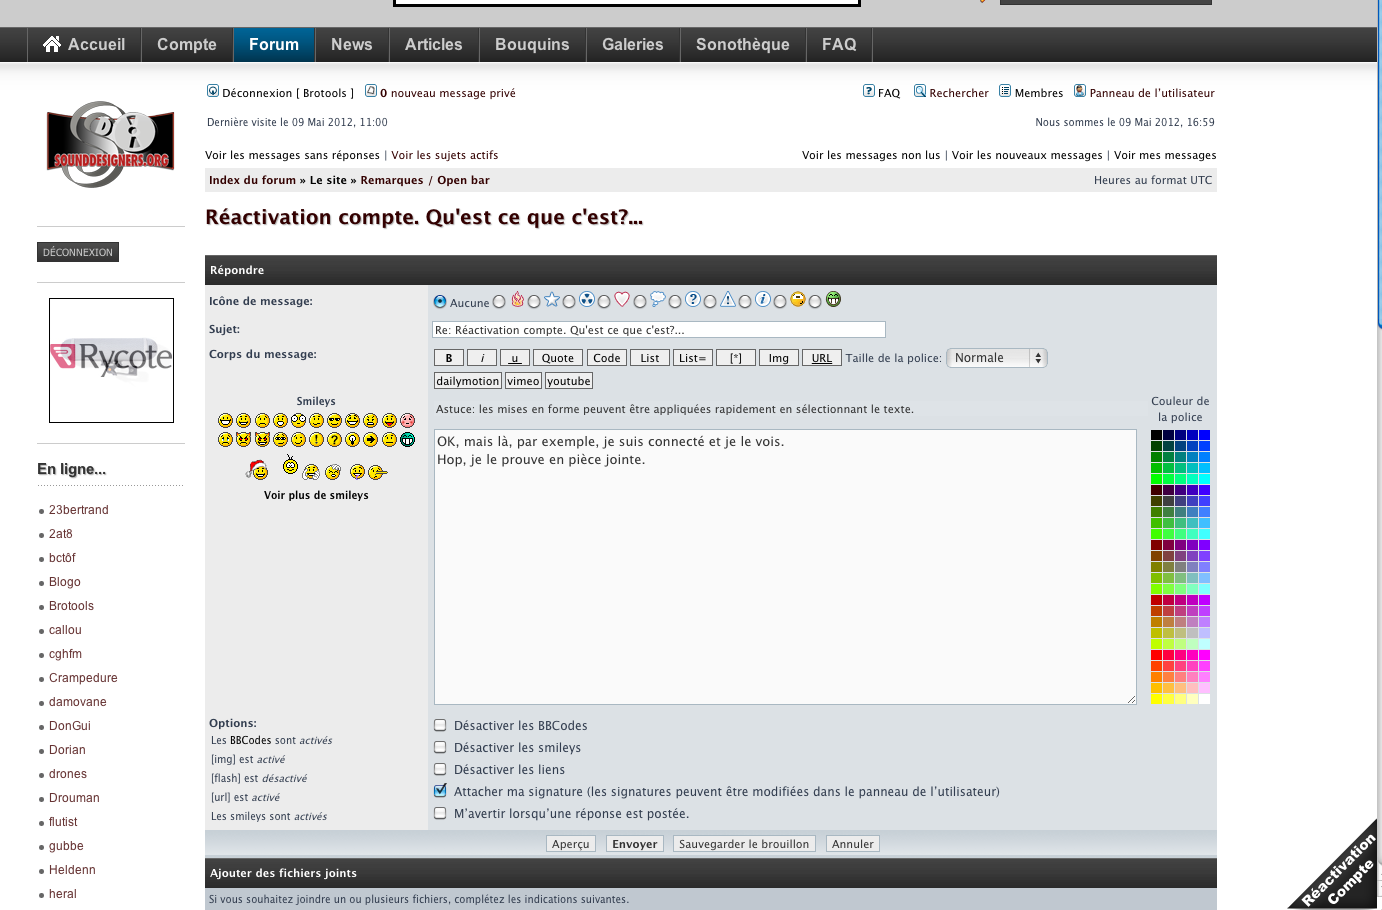
Task: Insert the question mark smiley
Action: click(x=334, y=439)
